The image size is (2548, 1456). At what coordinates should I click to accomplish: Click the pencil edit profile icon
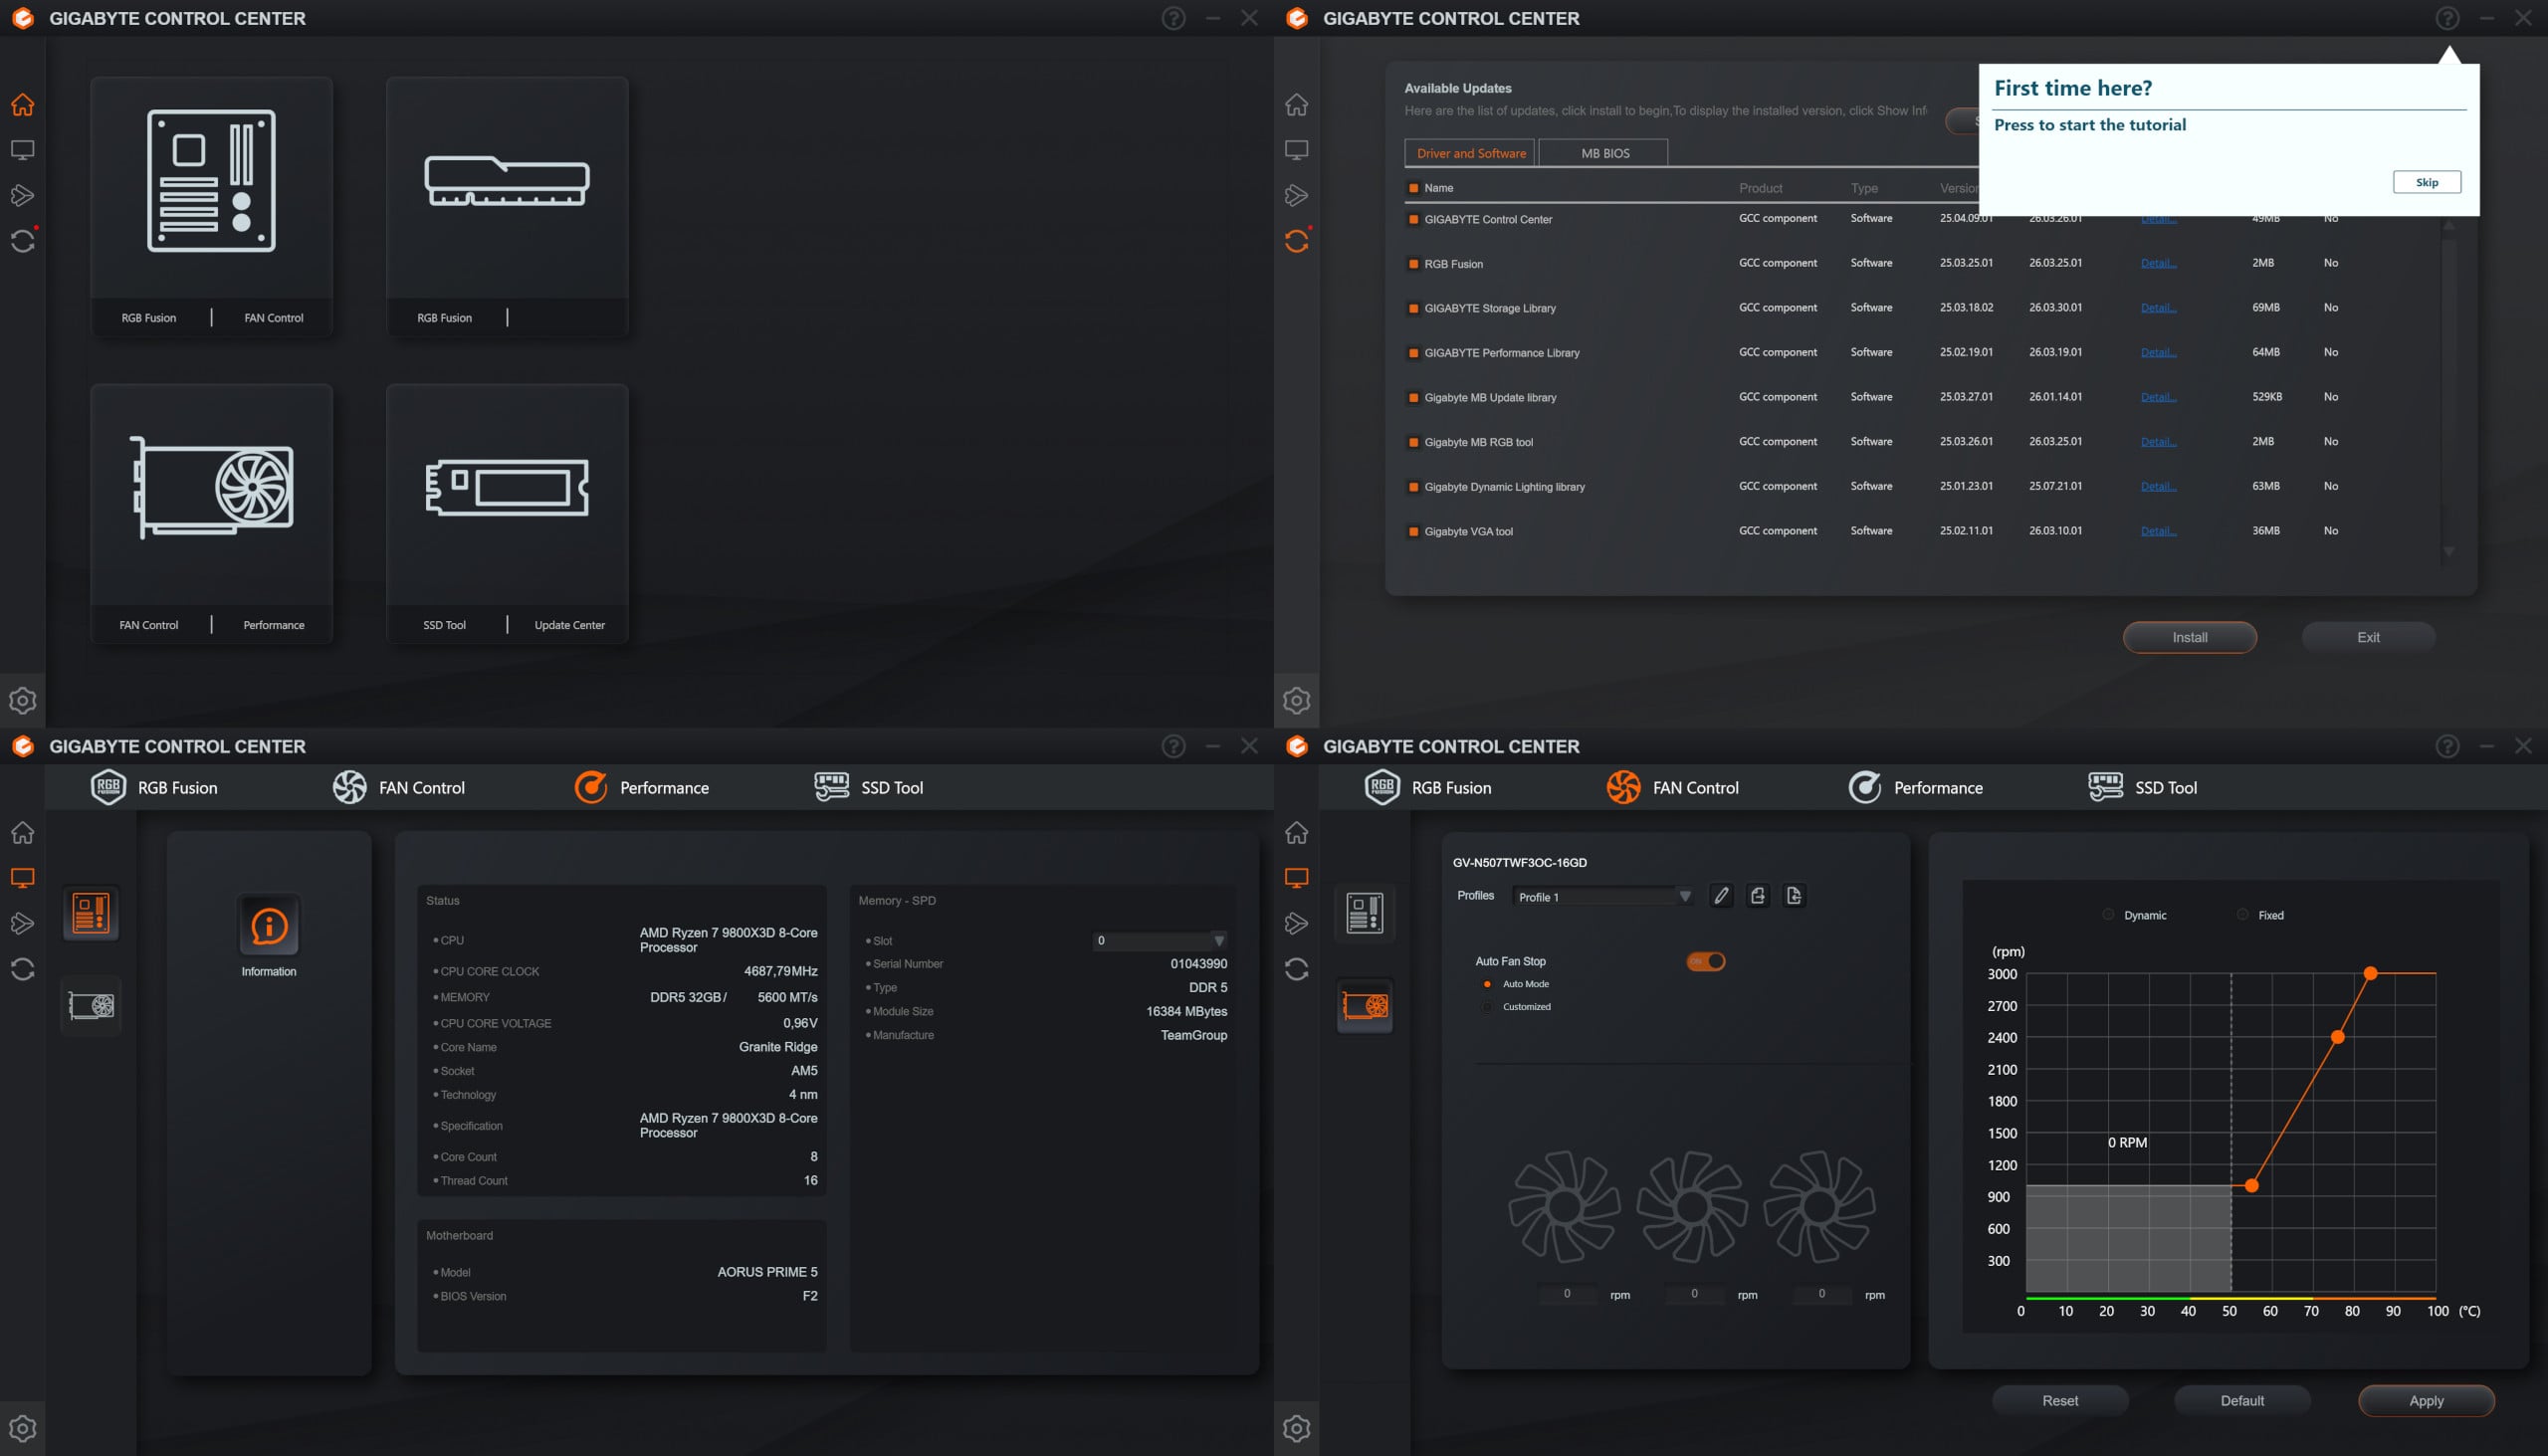coord(1721,896)
